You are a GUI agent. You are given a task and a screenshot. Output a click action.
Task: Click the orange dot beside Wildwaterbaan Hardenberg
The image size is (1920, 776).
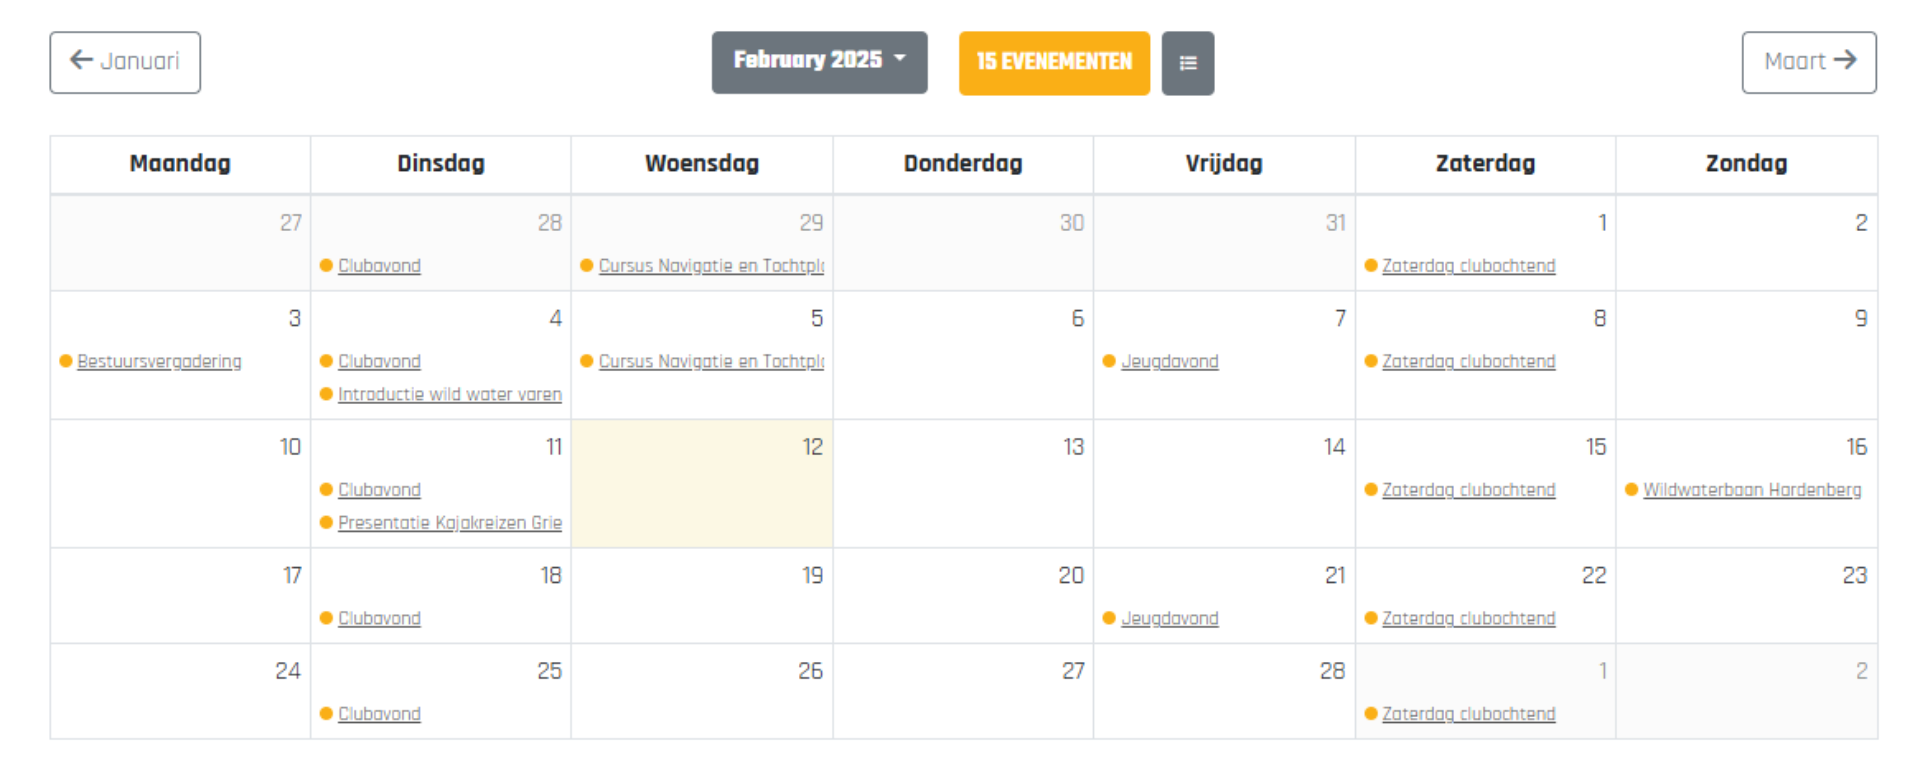point(1631,490)
